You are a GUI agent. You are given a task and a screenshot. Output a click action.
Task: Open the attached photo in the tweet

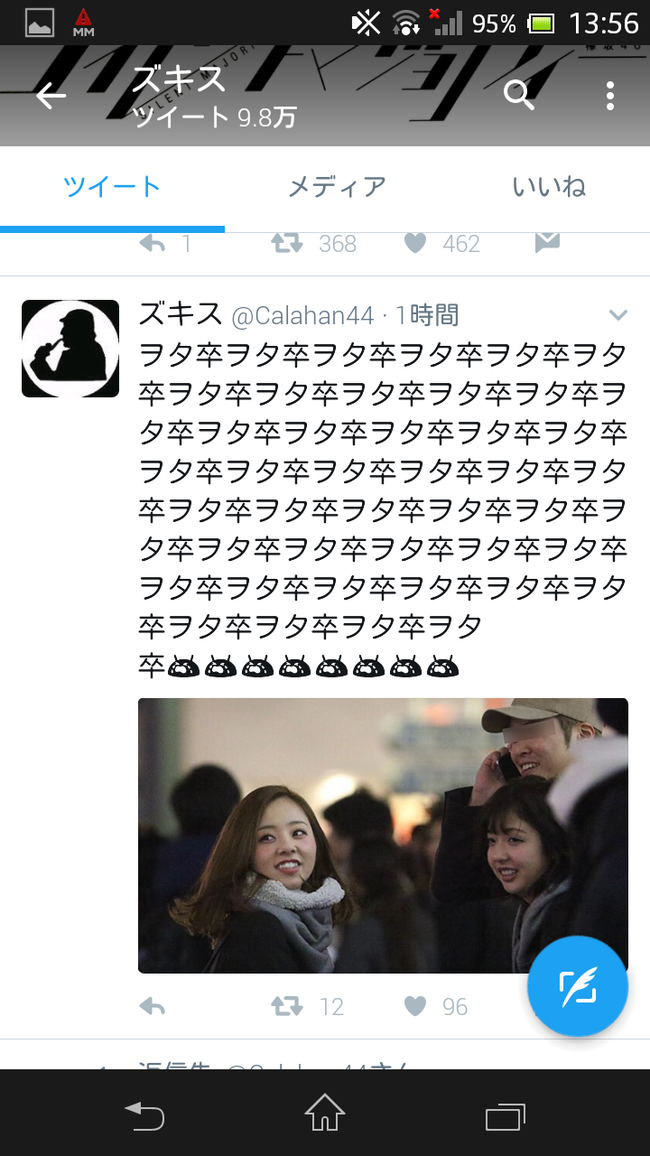tap(382, 835)
